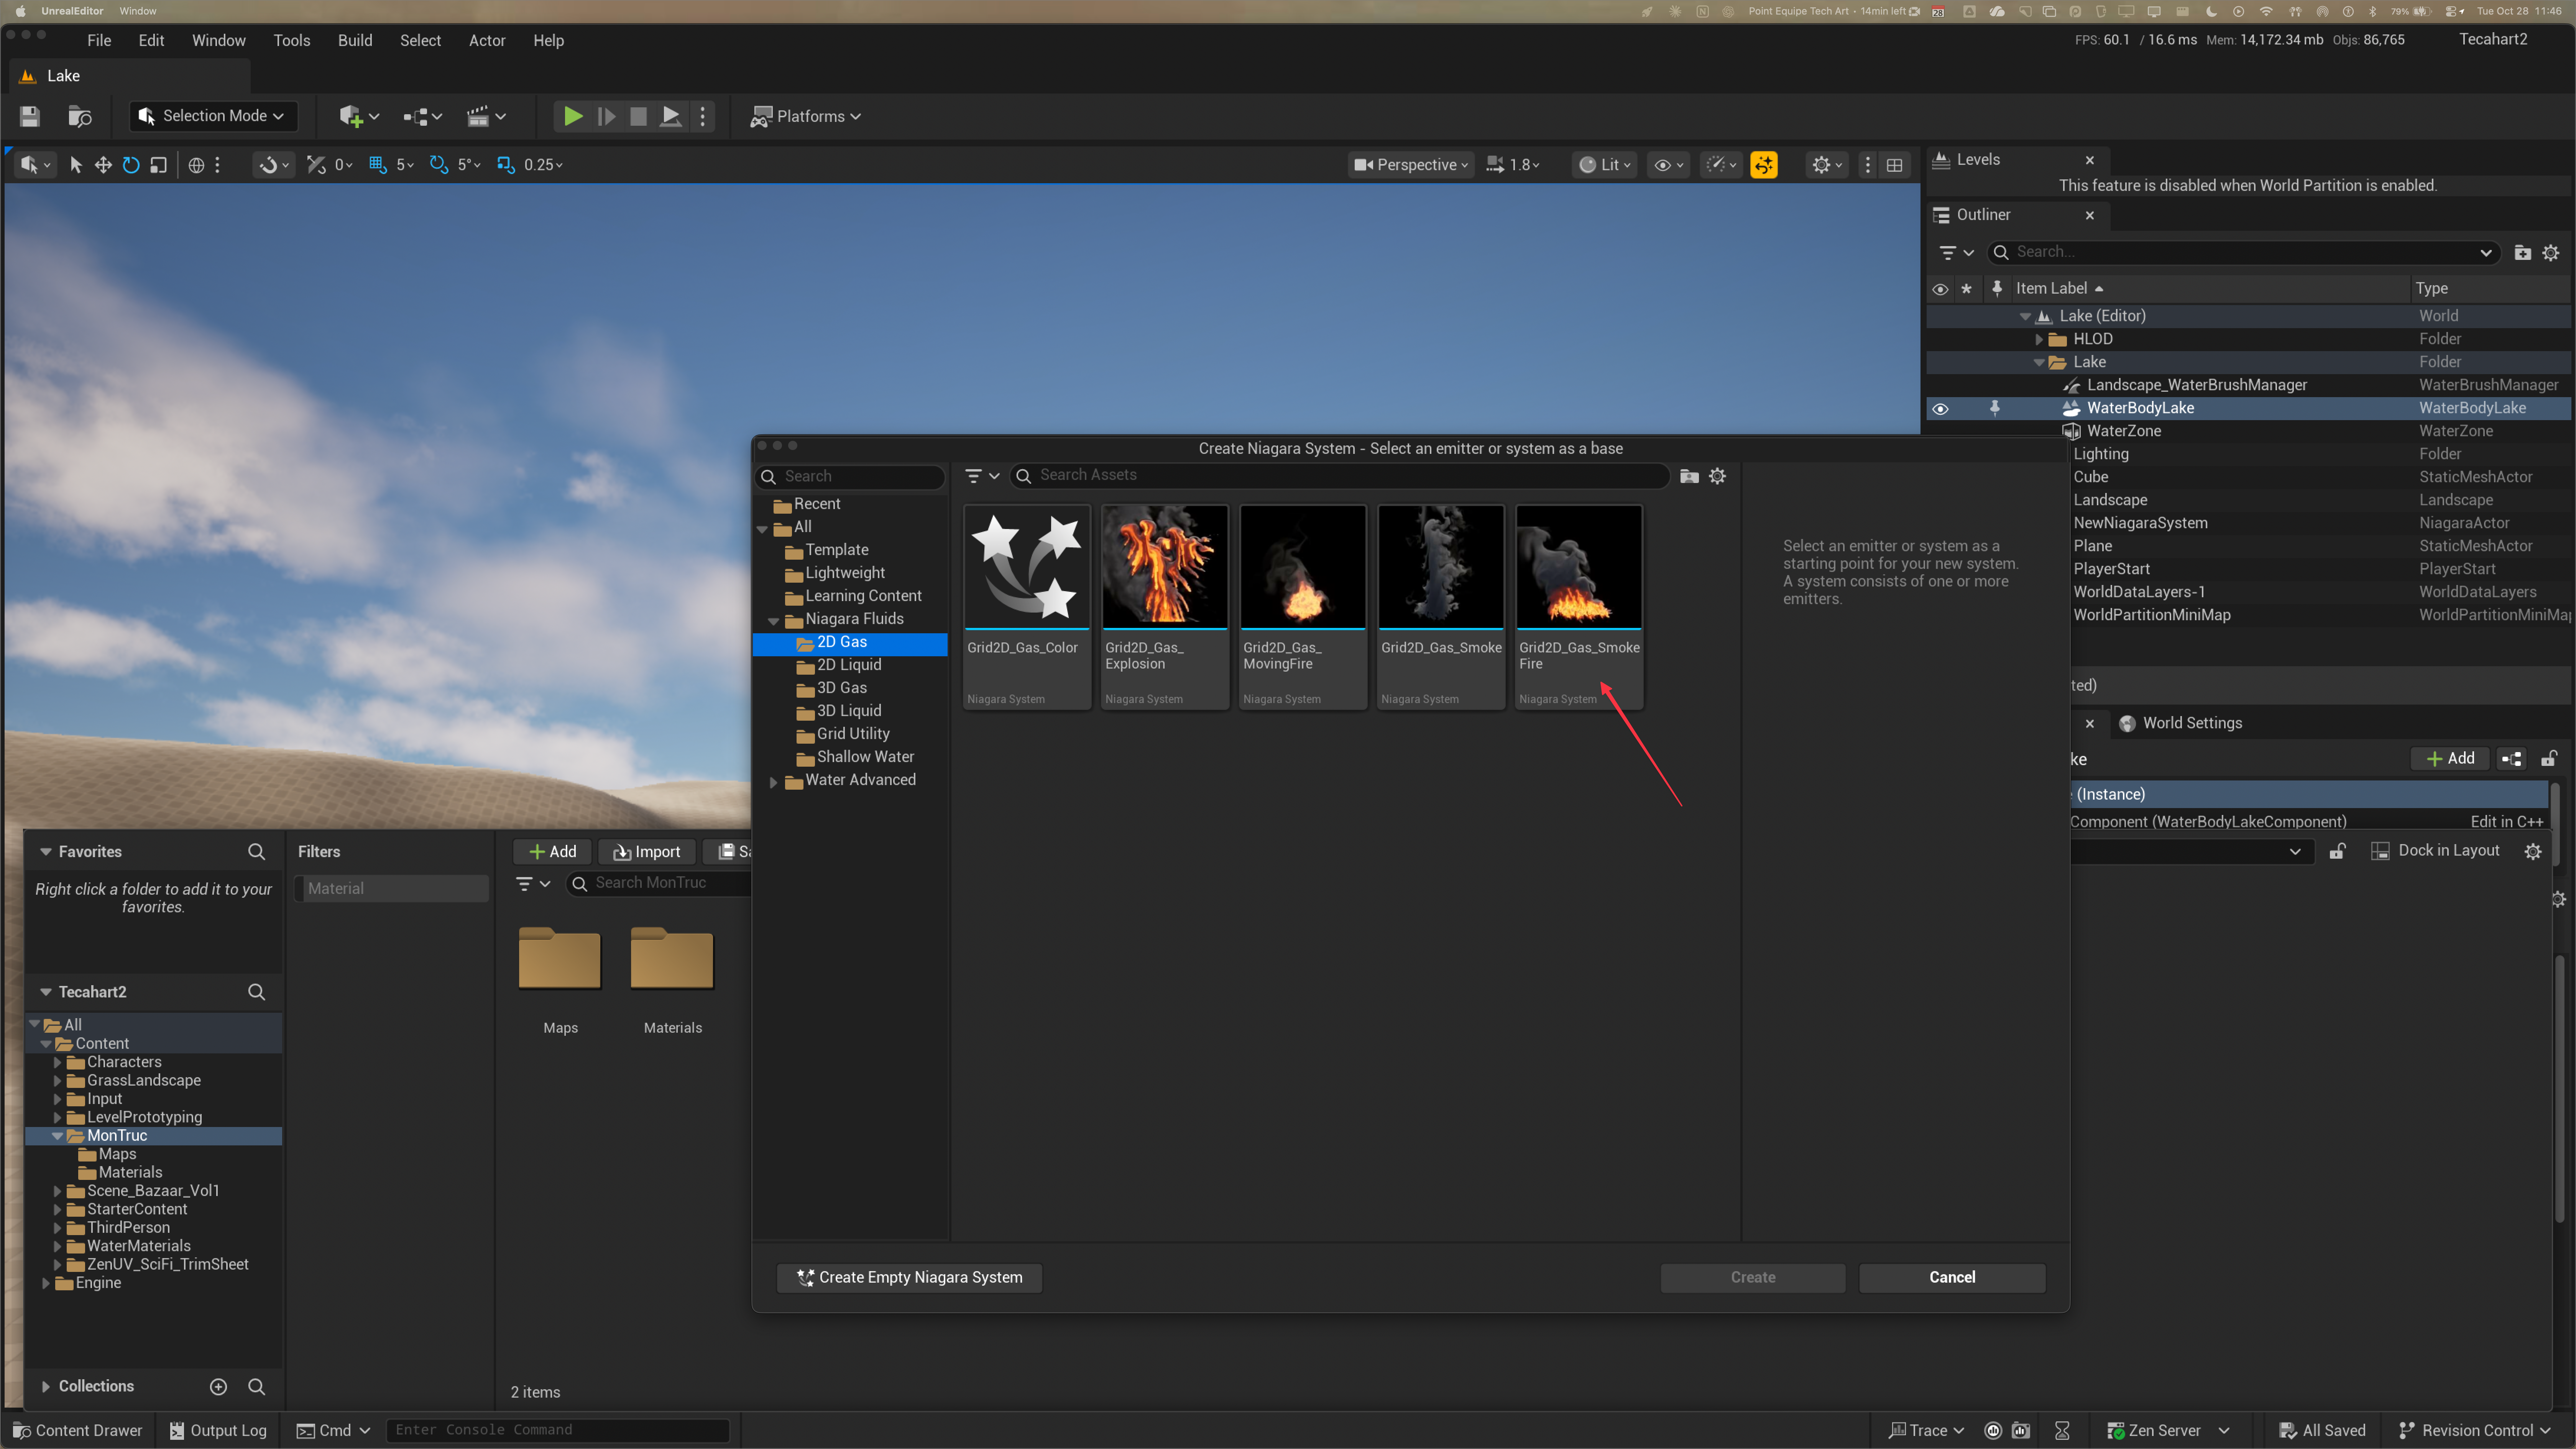Screen dimensions: 2576x1449
Task: Open the Platforms dropdown
Action: point(806,116)
